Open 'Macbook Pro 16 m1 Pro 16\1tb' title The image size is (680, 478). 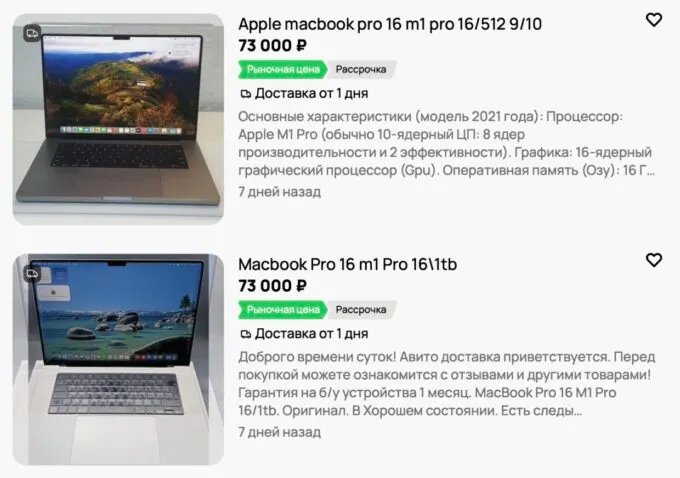point(348,264)
